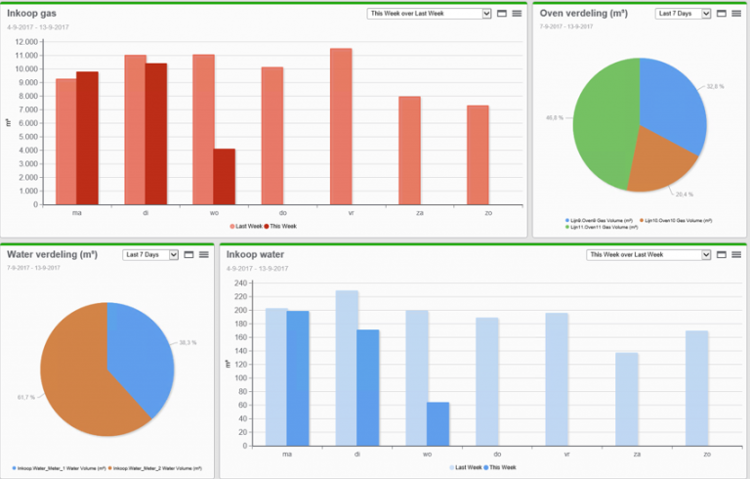This screenshot has width=750, height=479.
Task: Maximize the Inkoop gas widget window
Action: (502, 13)
